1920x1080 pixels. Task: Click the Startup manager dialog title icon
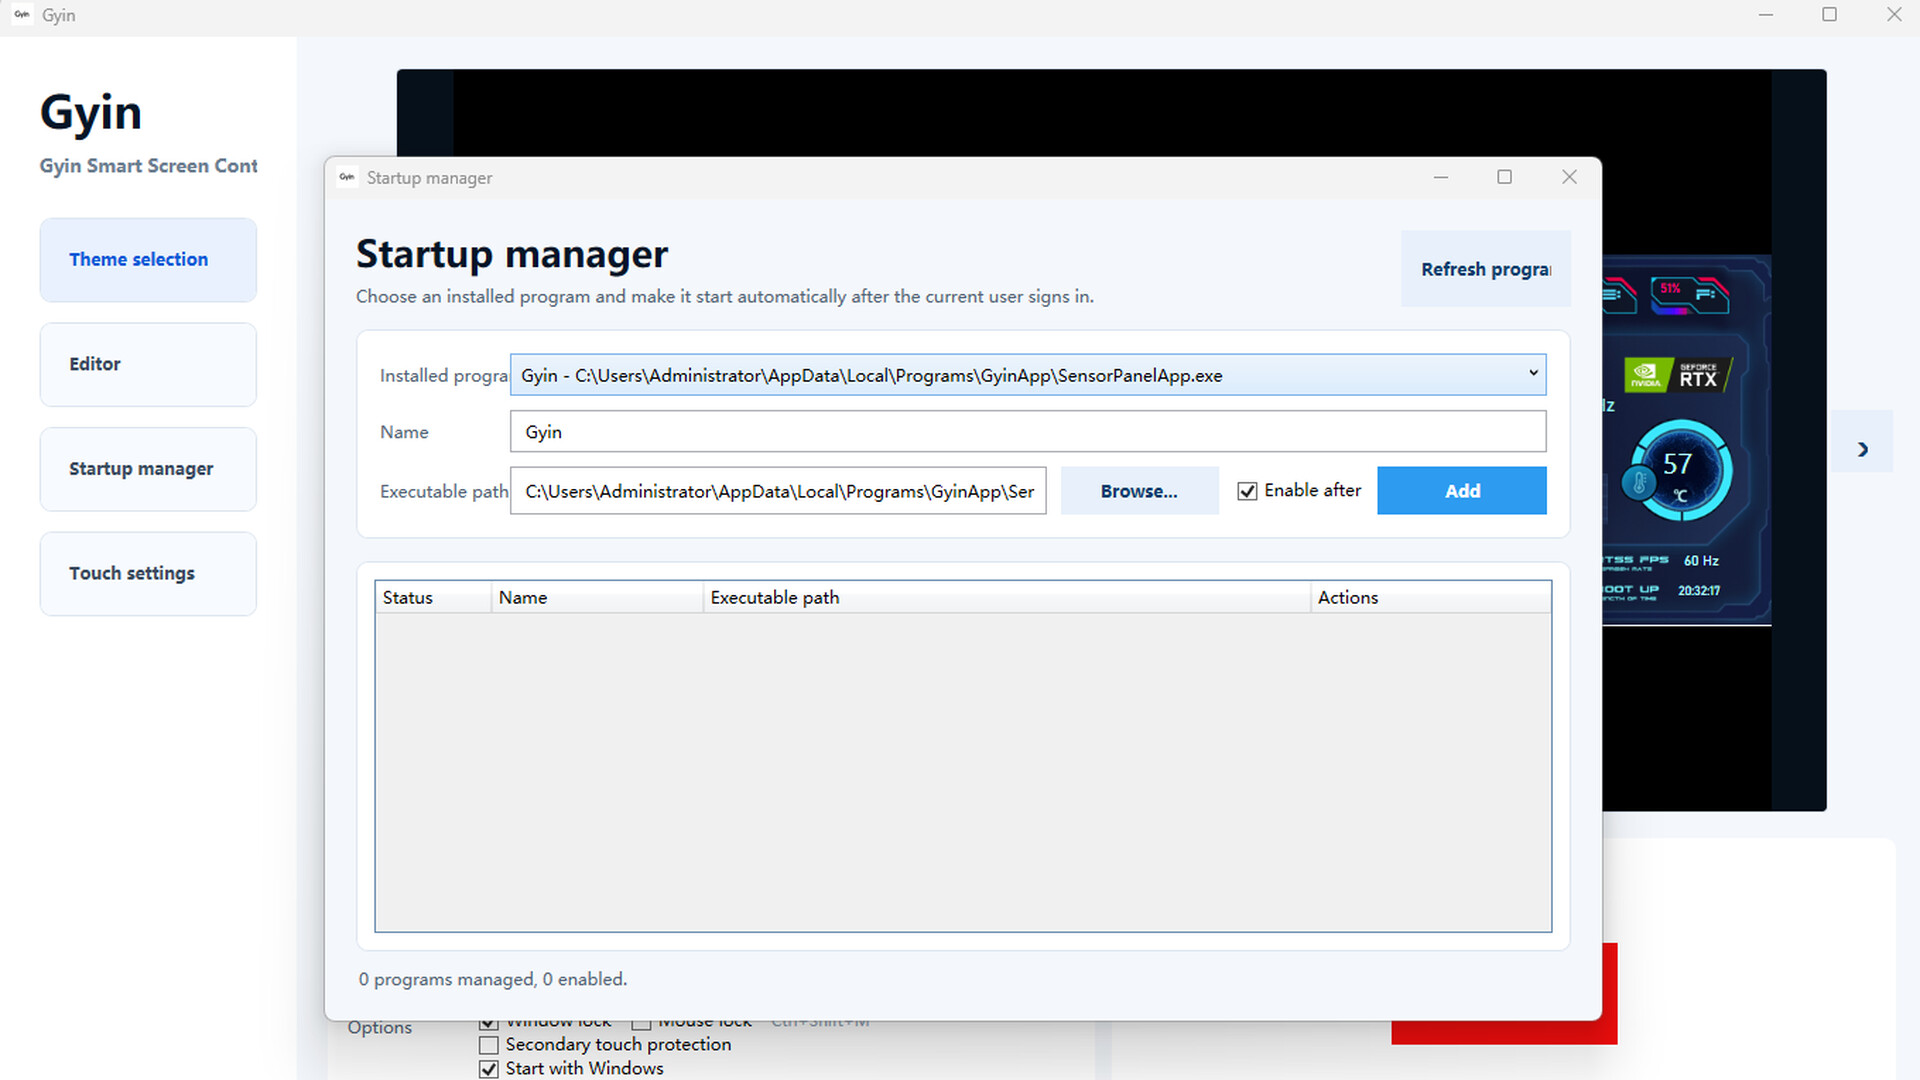pos(347,177)
